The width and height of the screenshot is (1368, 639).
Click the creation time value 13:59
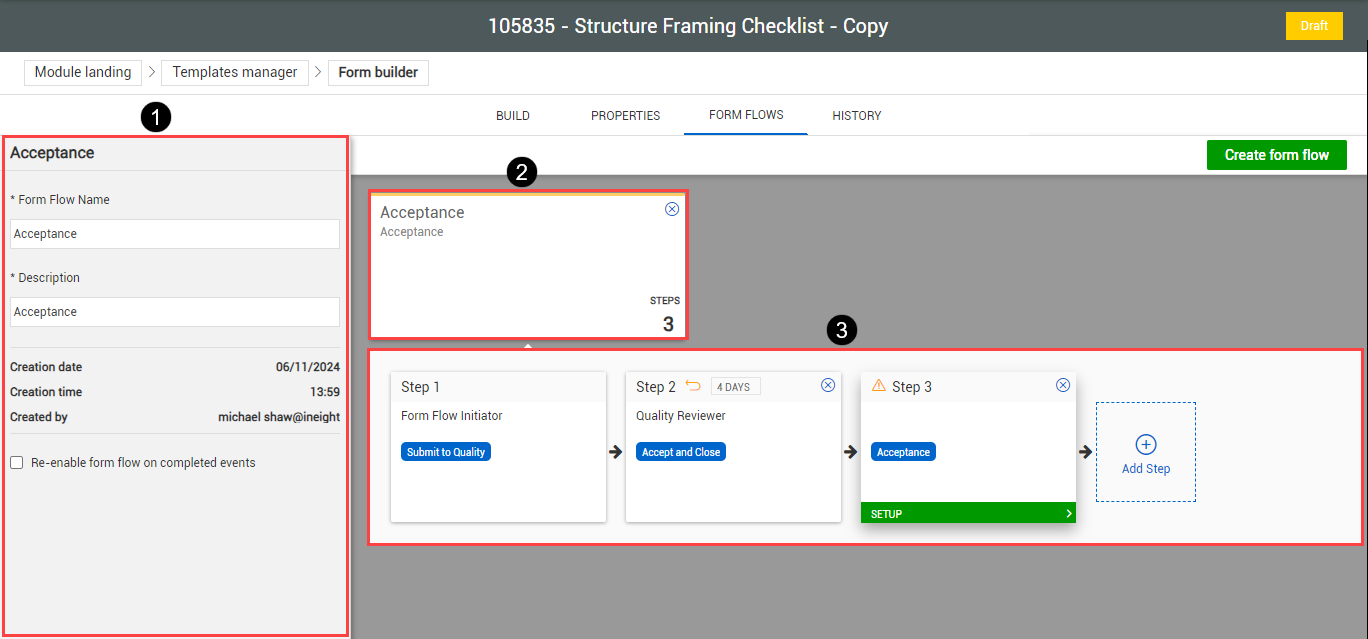325,392
